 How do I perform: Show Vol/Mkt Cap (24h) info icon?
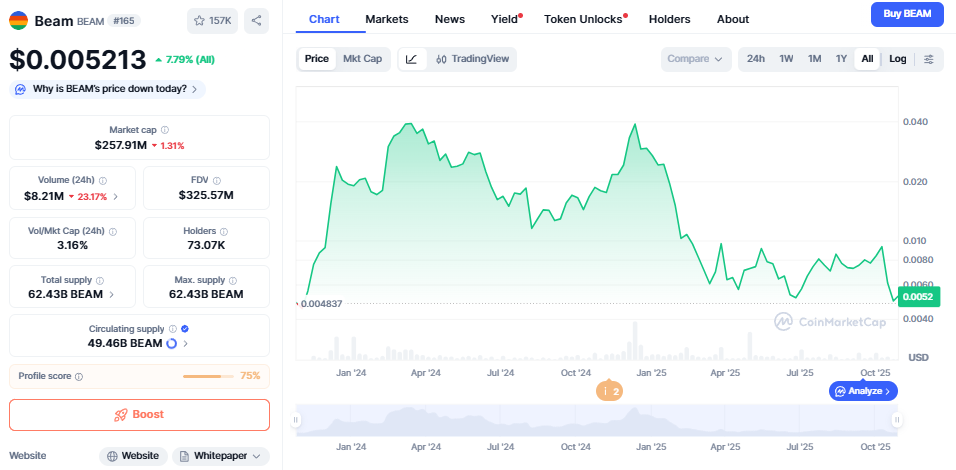[x=113, y=232]
